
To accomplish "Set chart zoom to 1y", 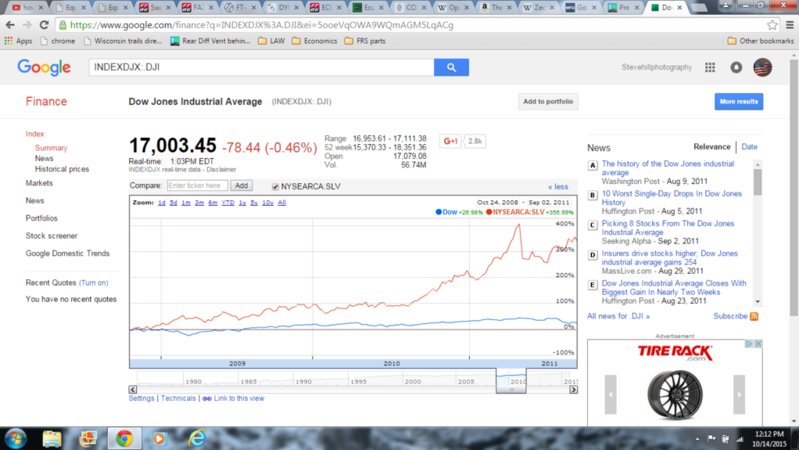I will tap(242, 203).
